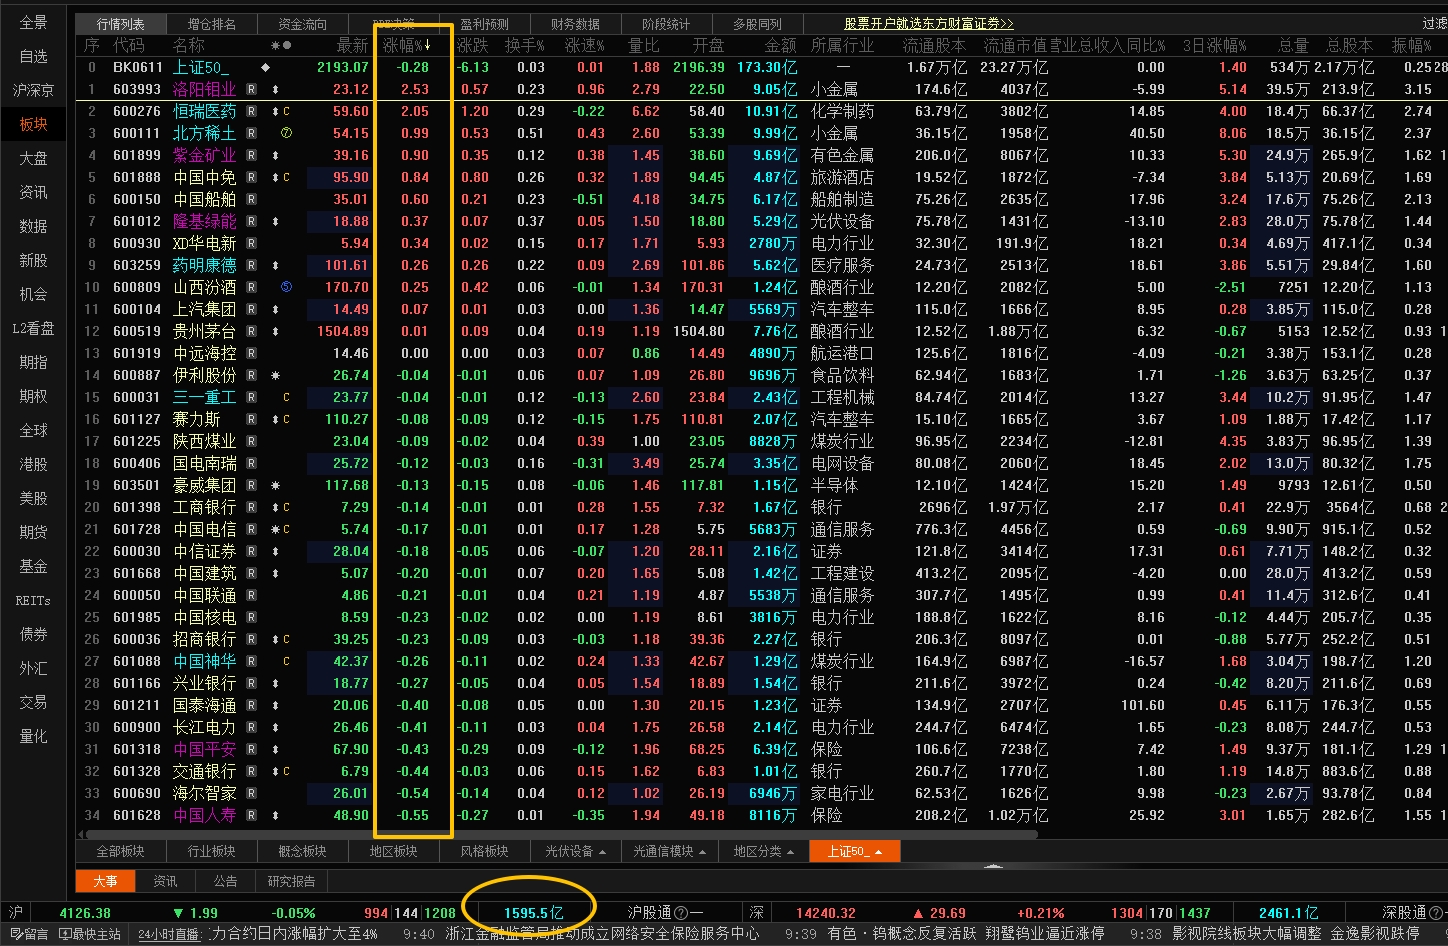The width and height of the screenshot is (1448, 946).
Task: Open 24小时直播 news link
Action: 168,934
